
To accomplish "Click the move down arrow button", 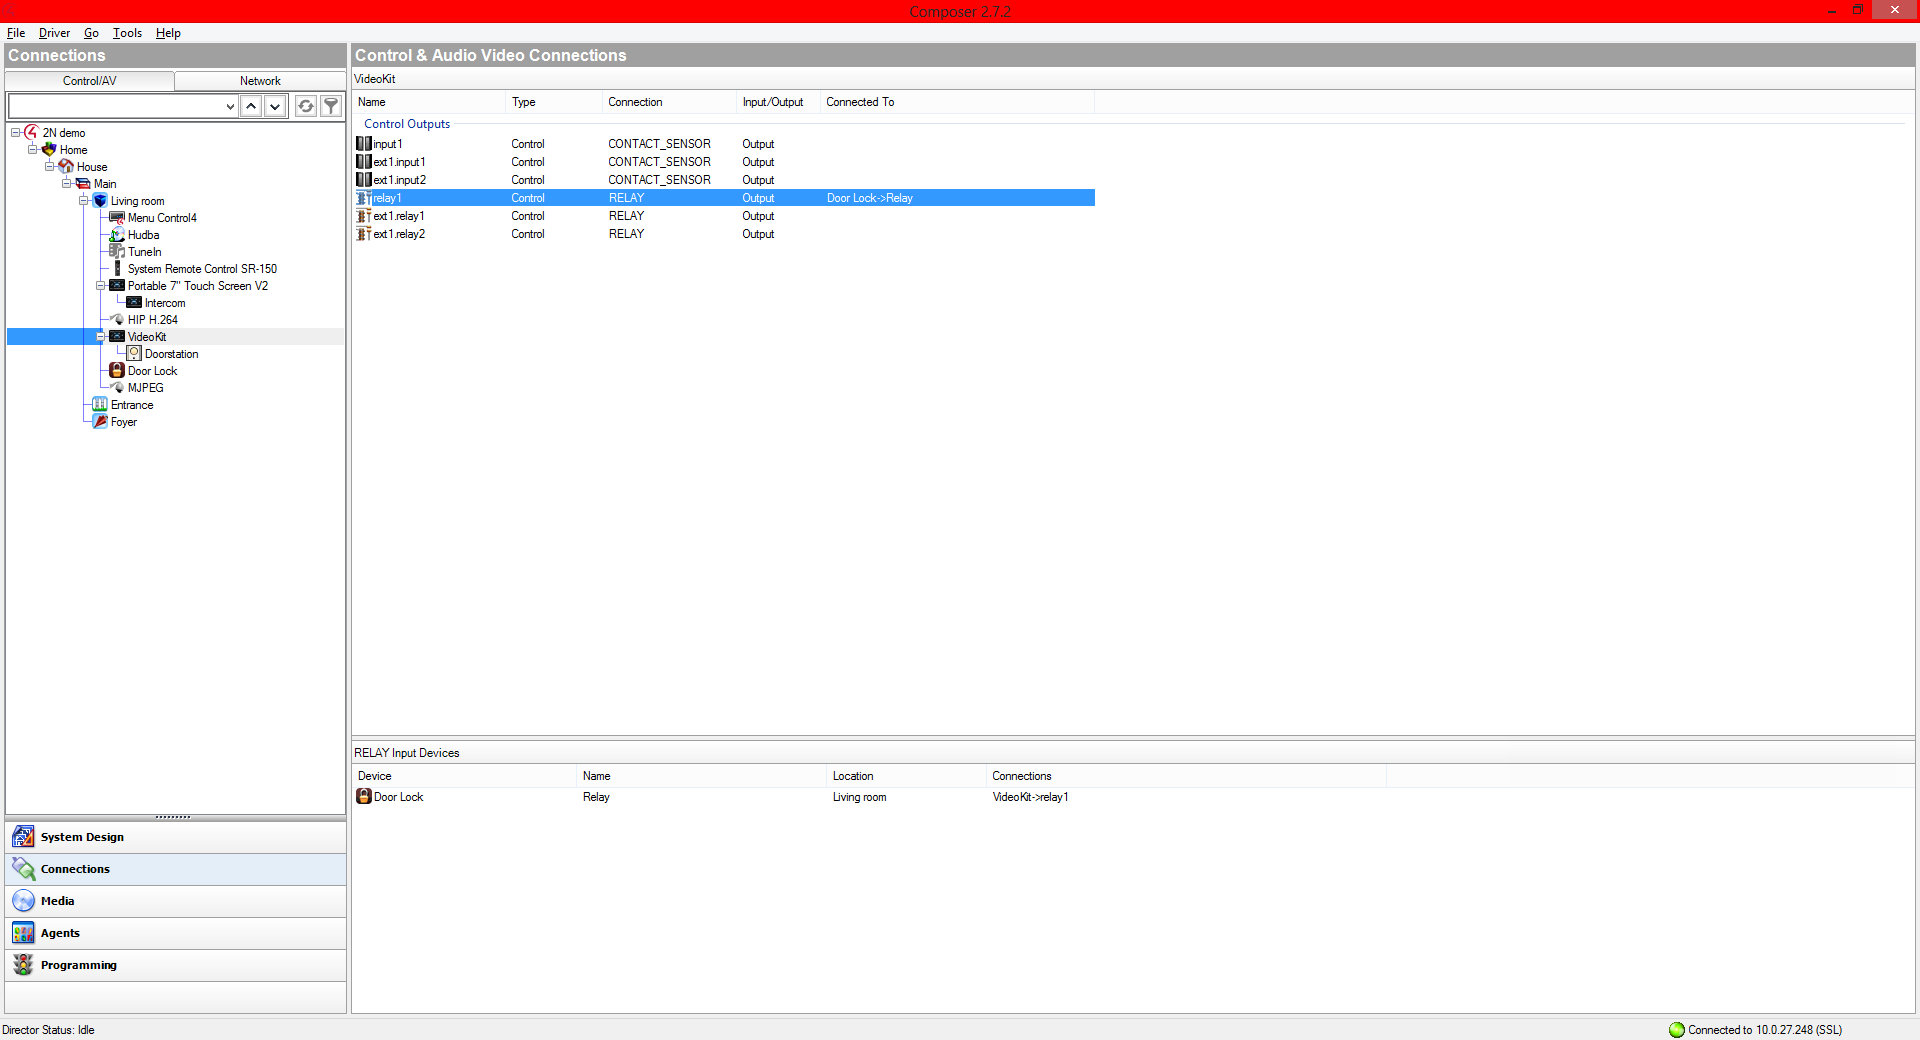I will pos(275,106).
